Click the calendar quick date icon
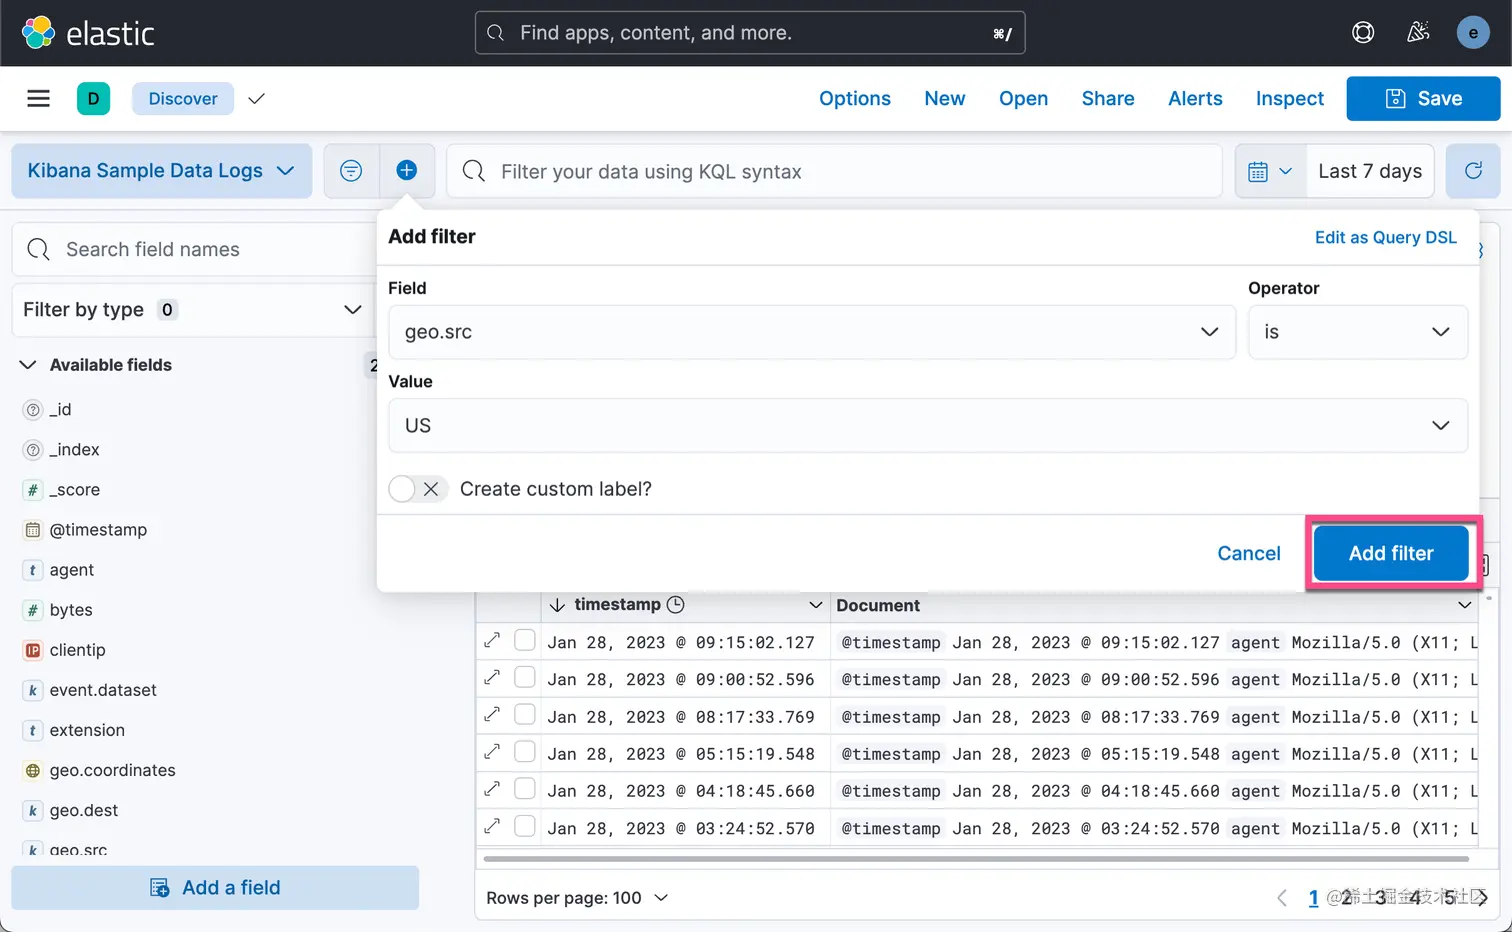Image resolution: width=1512 pixels, height=932 pixels. pos(1270,171)
